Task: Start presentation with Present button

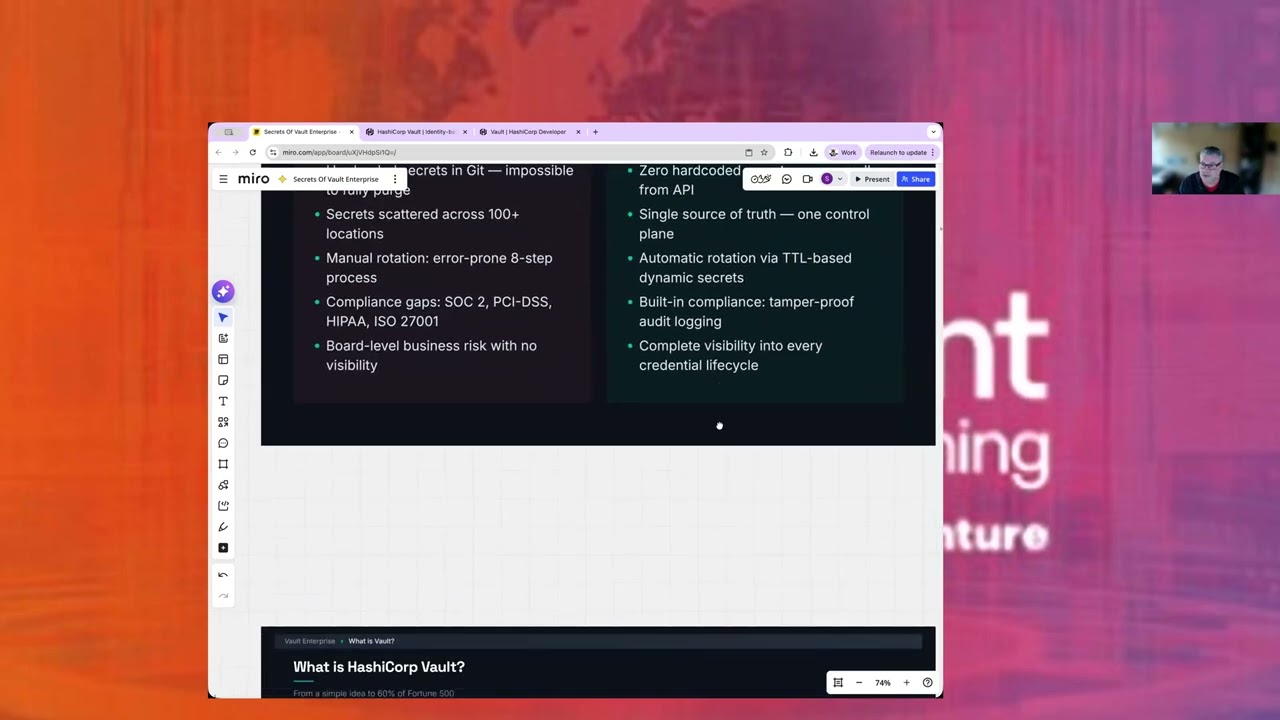Action: click(872, 179)
